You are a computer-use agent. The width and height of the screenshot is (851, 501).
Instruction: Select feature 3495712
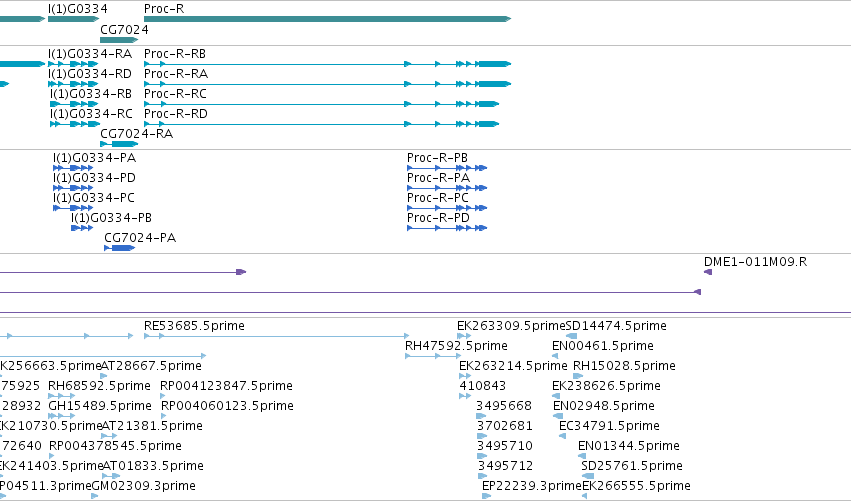pyautogui.click(x=483, y=477)
